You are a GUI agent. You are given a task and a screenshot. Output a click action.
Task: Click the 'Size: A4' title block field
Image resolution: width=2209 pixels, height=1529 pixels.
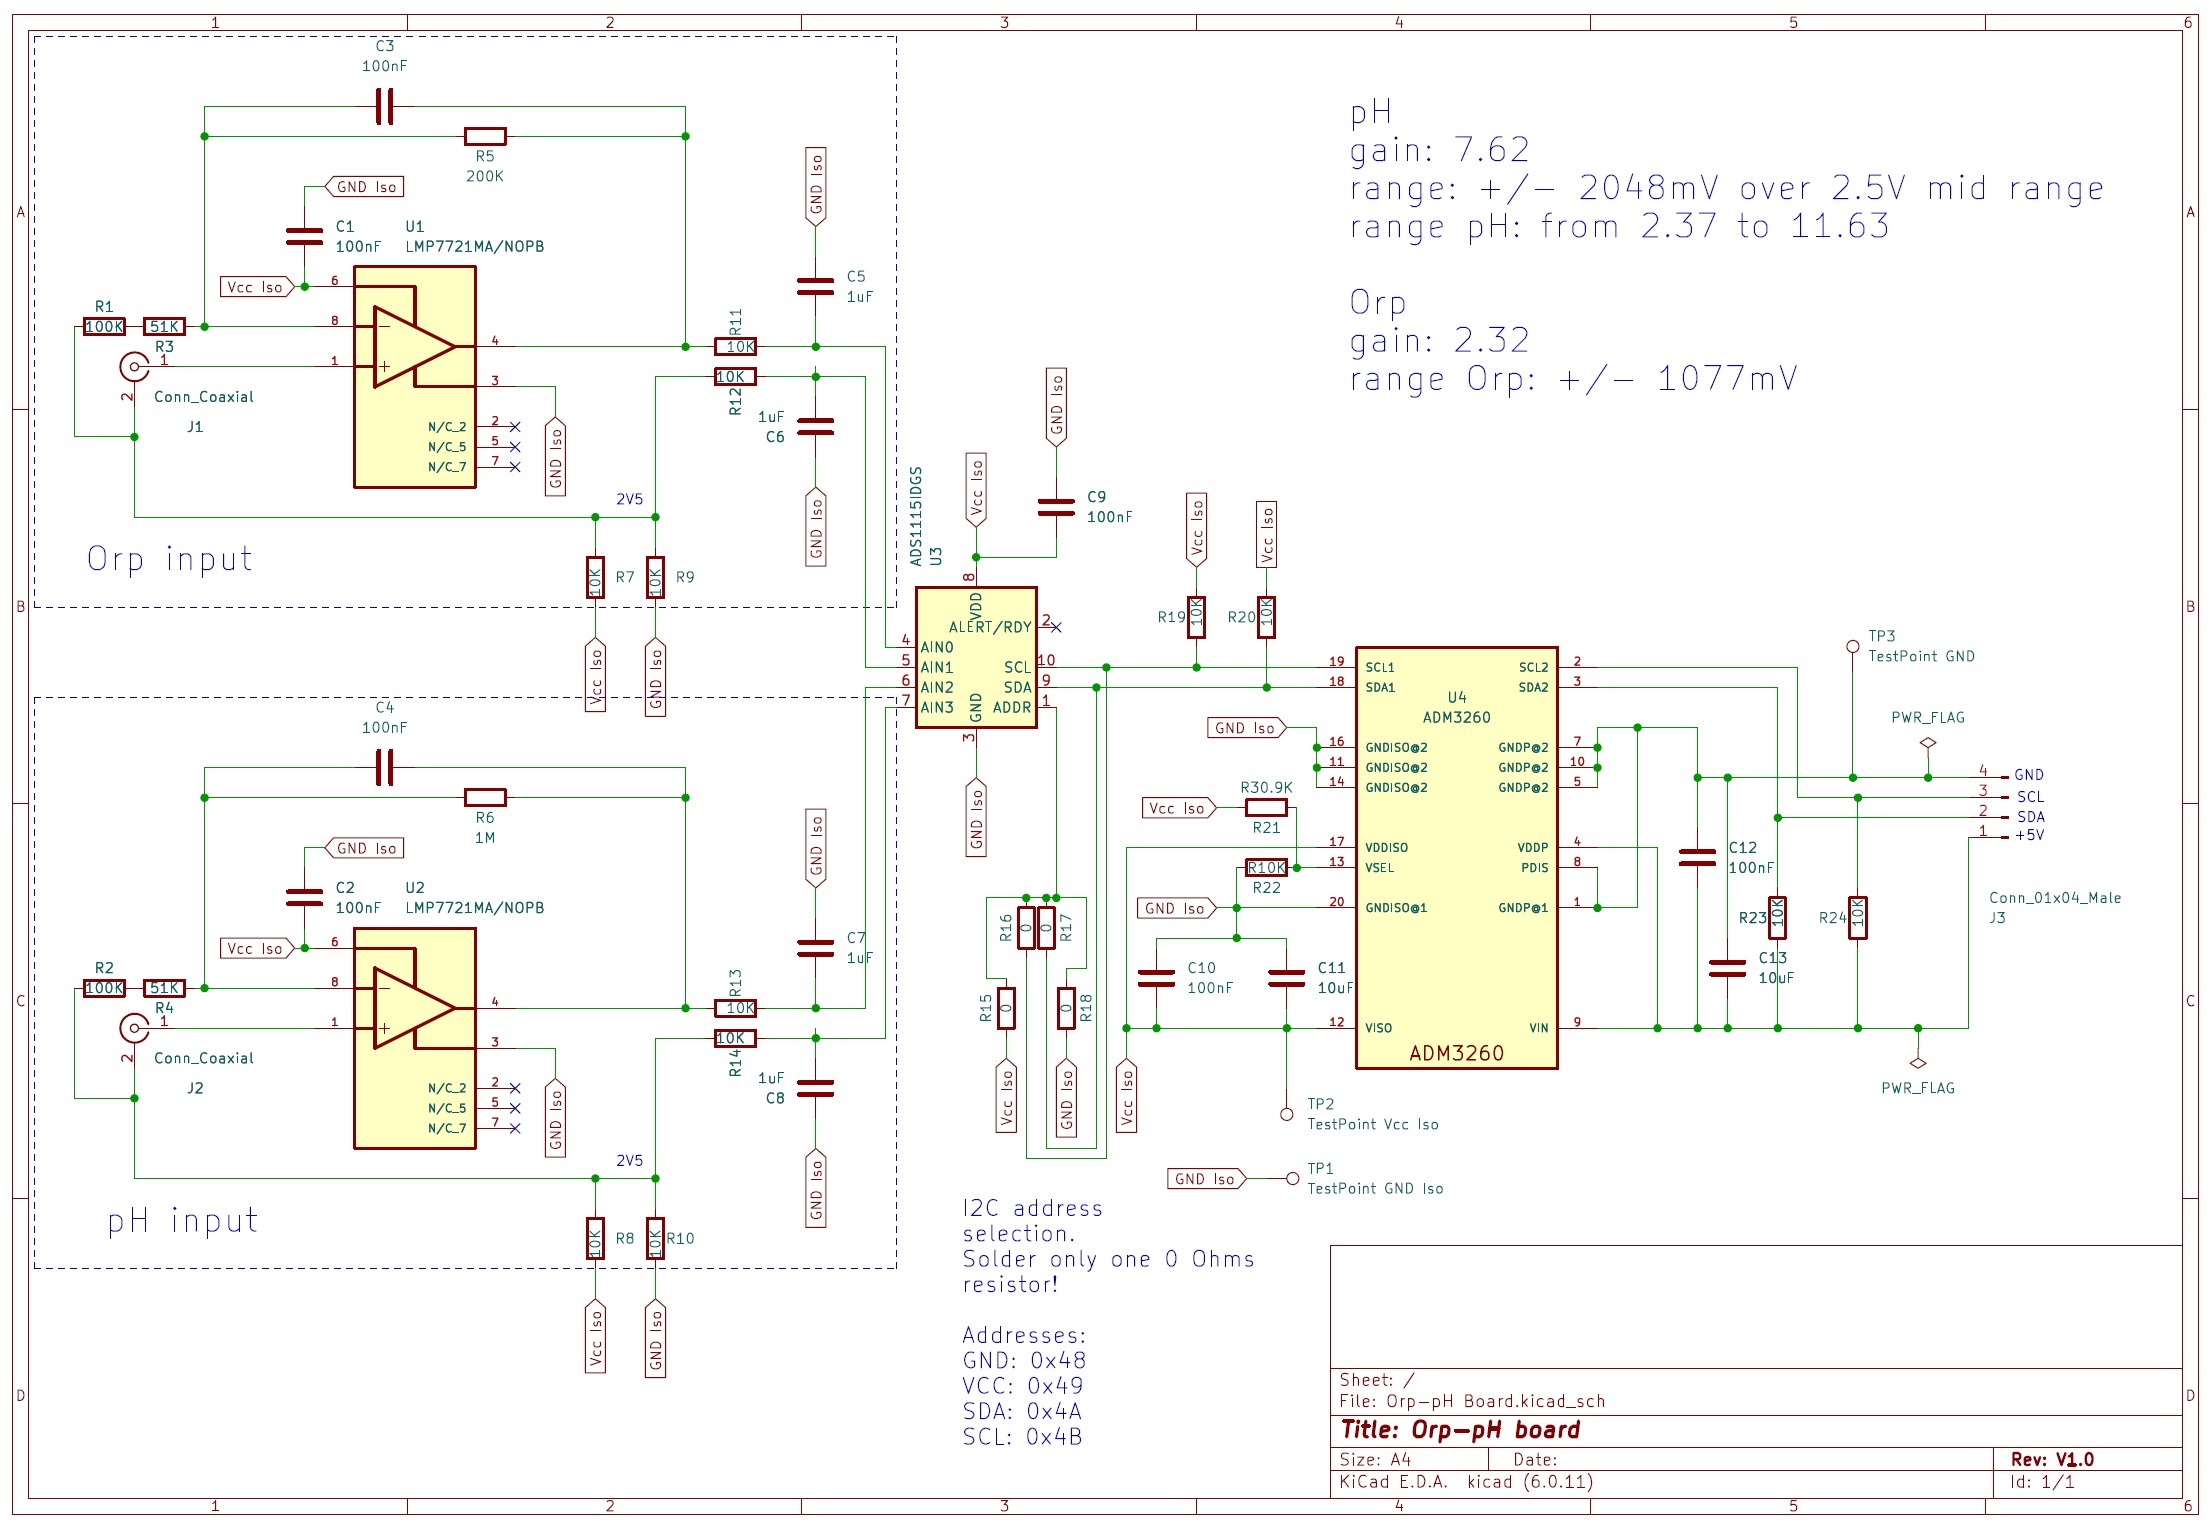(x=1376, y=1460)
